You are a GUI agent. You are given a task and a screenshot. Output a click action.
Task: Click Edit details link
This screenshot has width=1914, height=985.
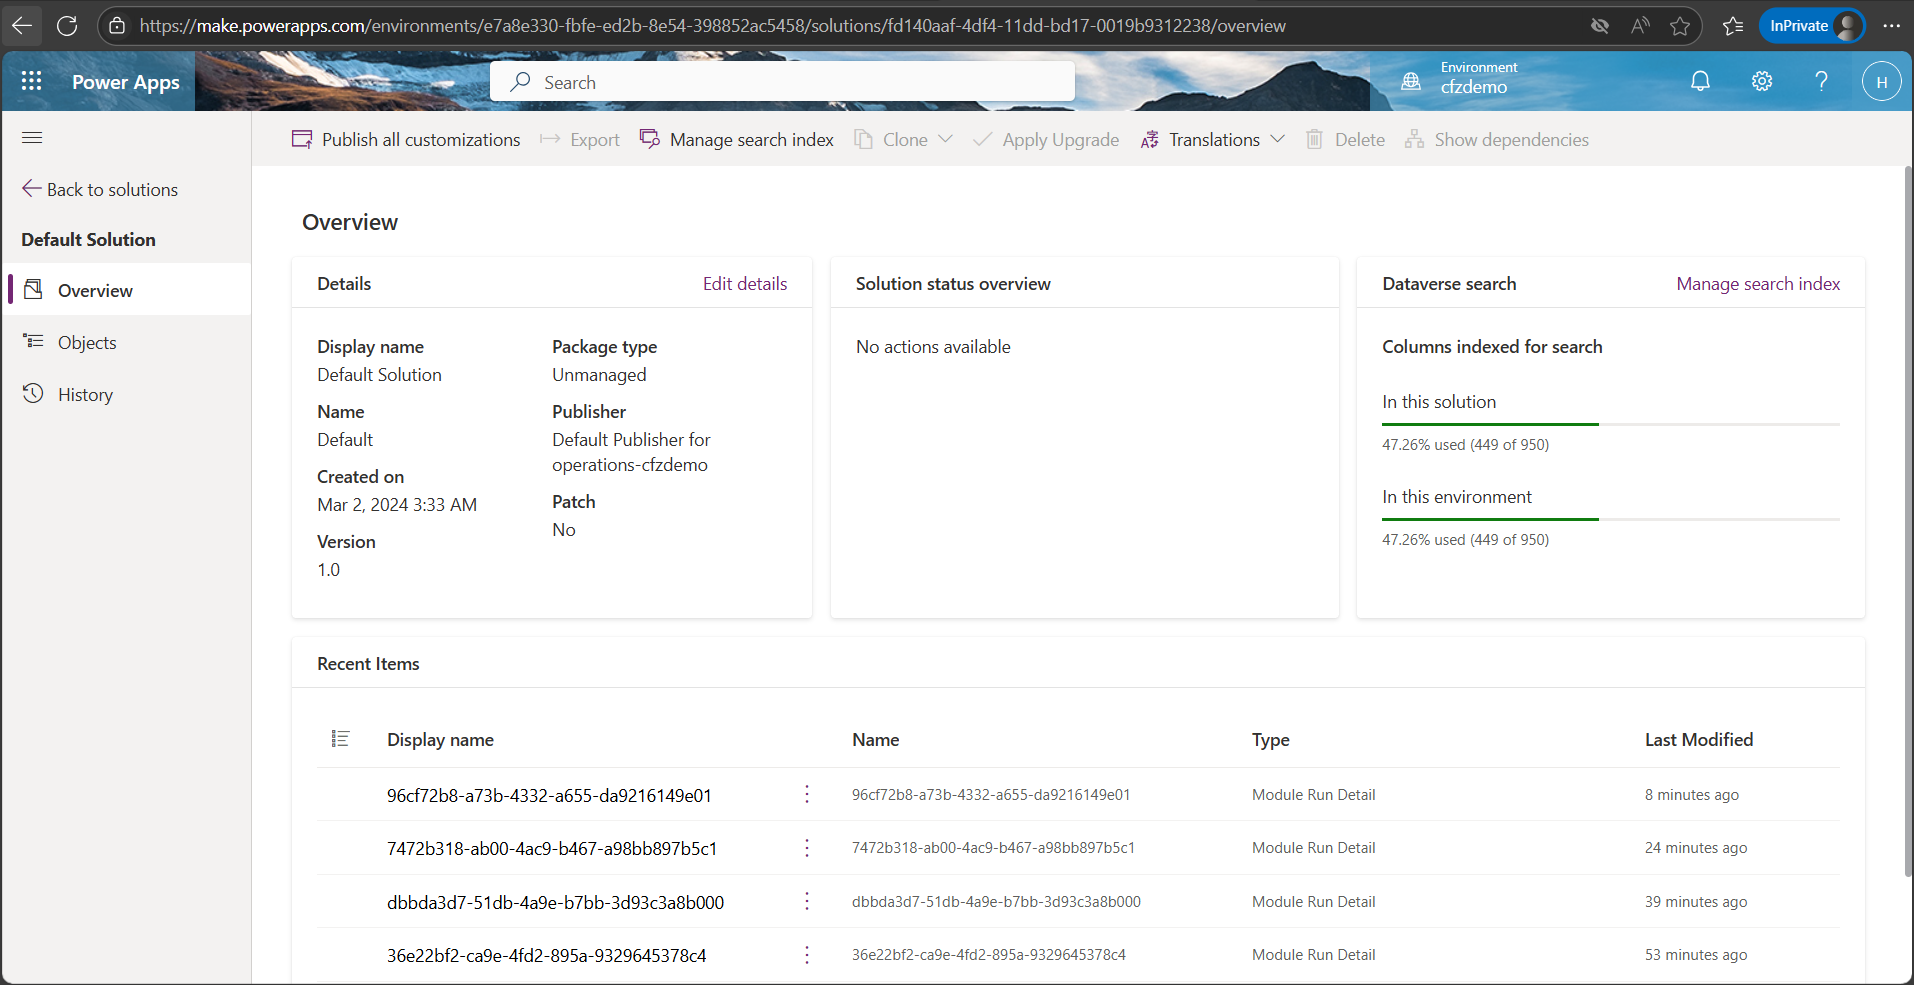click(x=744, y=284)
